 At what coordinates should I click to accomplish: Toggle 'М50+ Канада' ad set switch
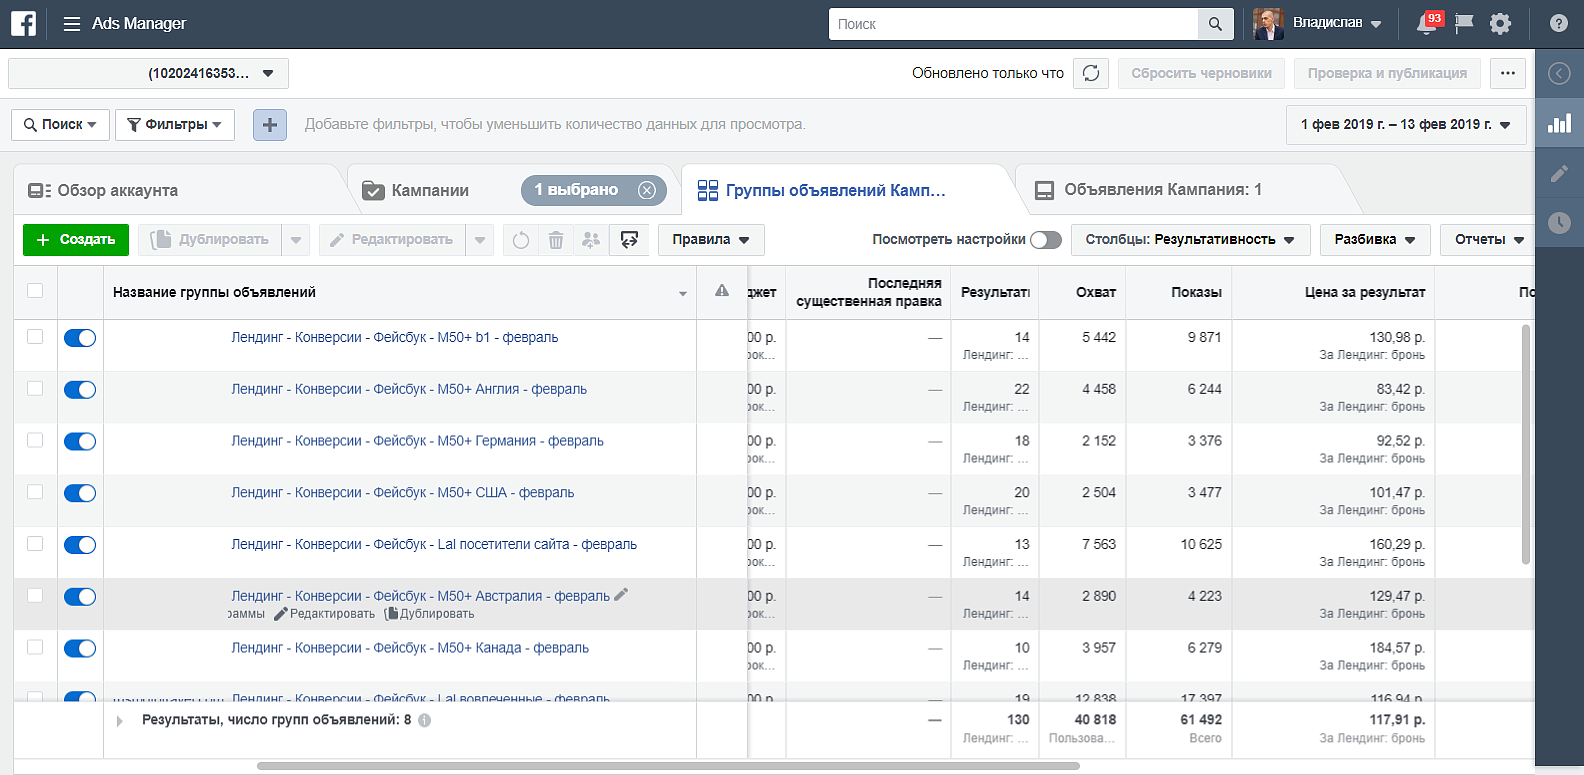click(x=80, y=648)
